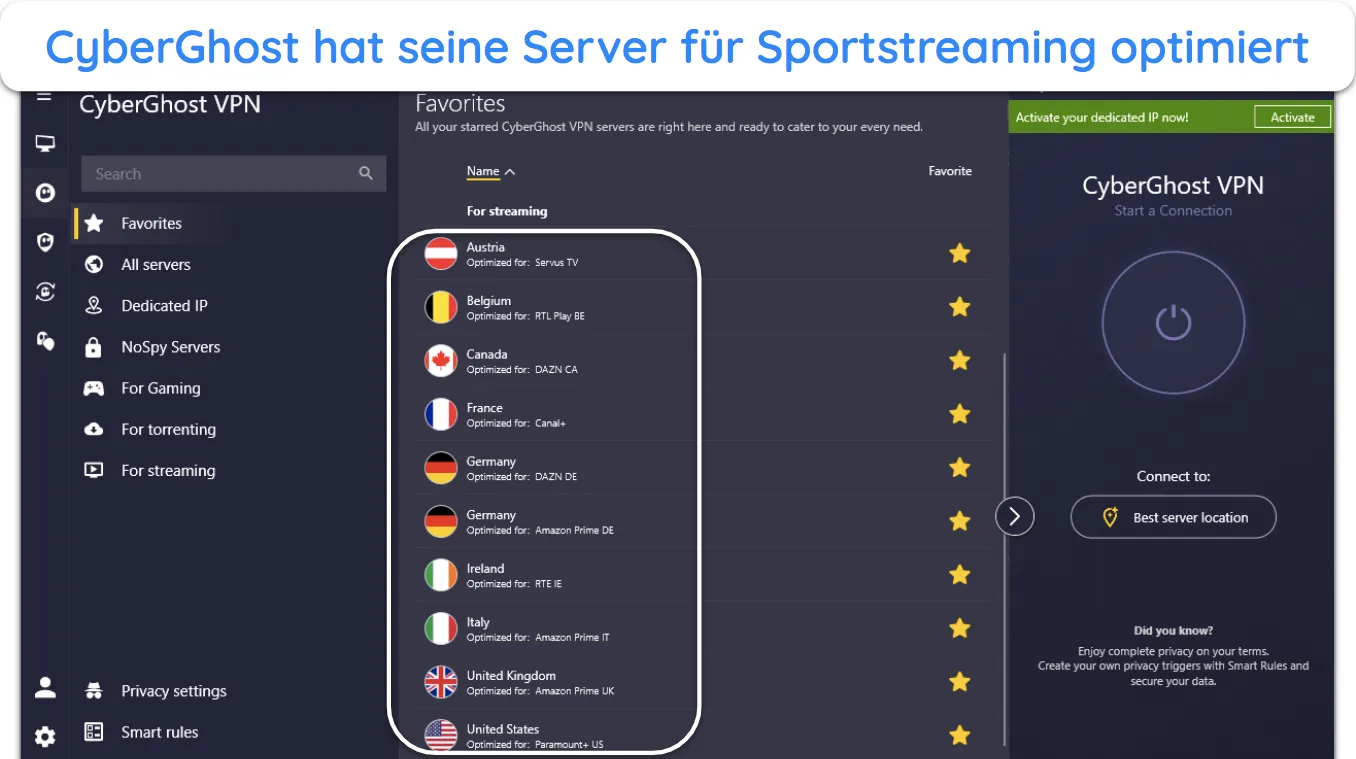
Task: Click the ghost logo icon in rail
Action: pos(45,192)
